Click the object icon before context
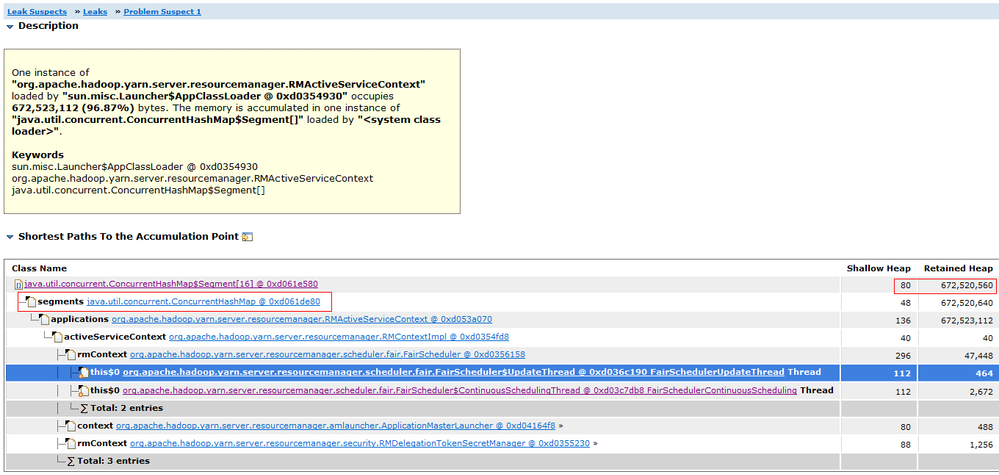Viewport: 999px width, 475px height. tap(69, 426)
